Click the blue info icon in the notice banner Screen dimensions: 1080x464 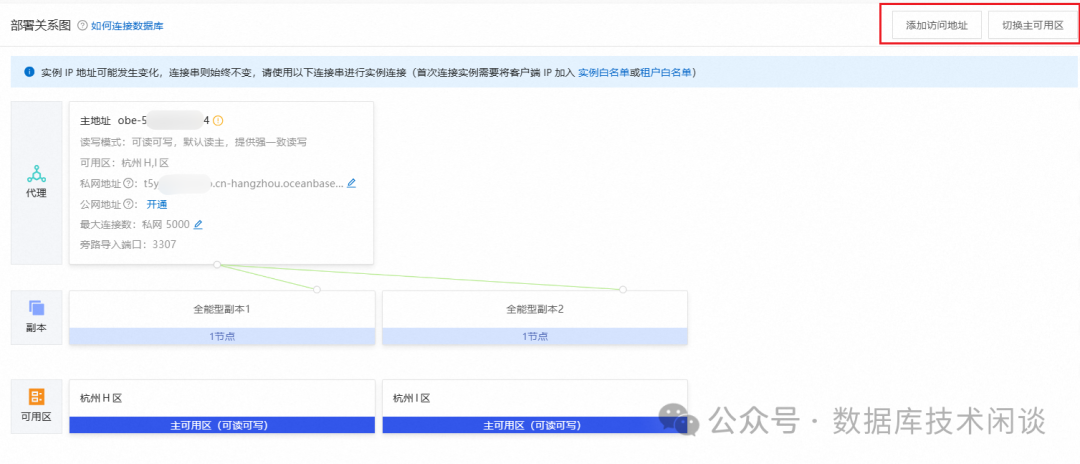tap(30, 72)
